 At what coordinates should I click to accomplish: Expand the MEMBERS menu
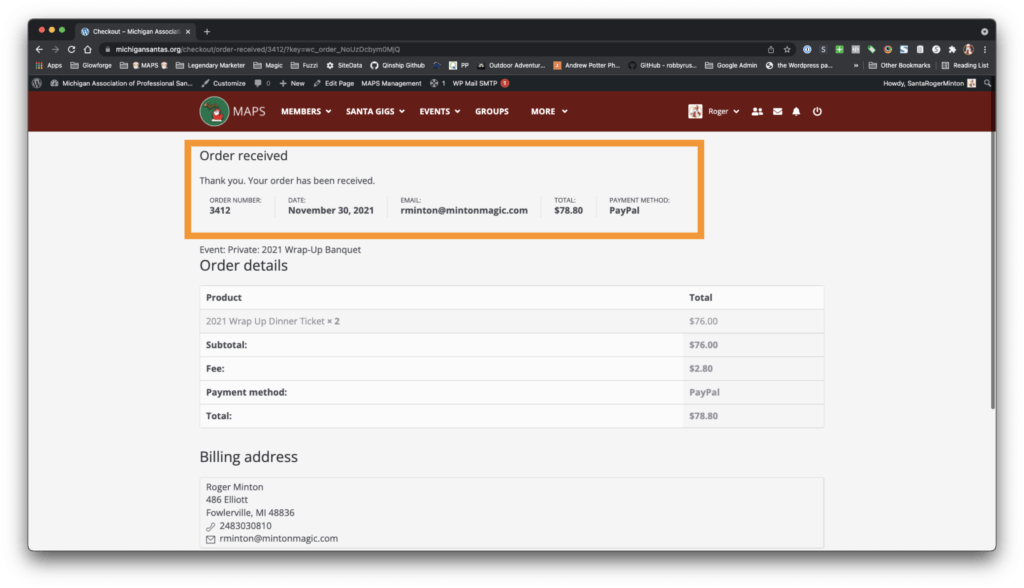click(306, 112)
